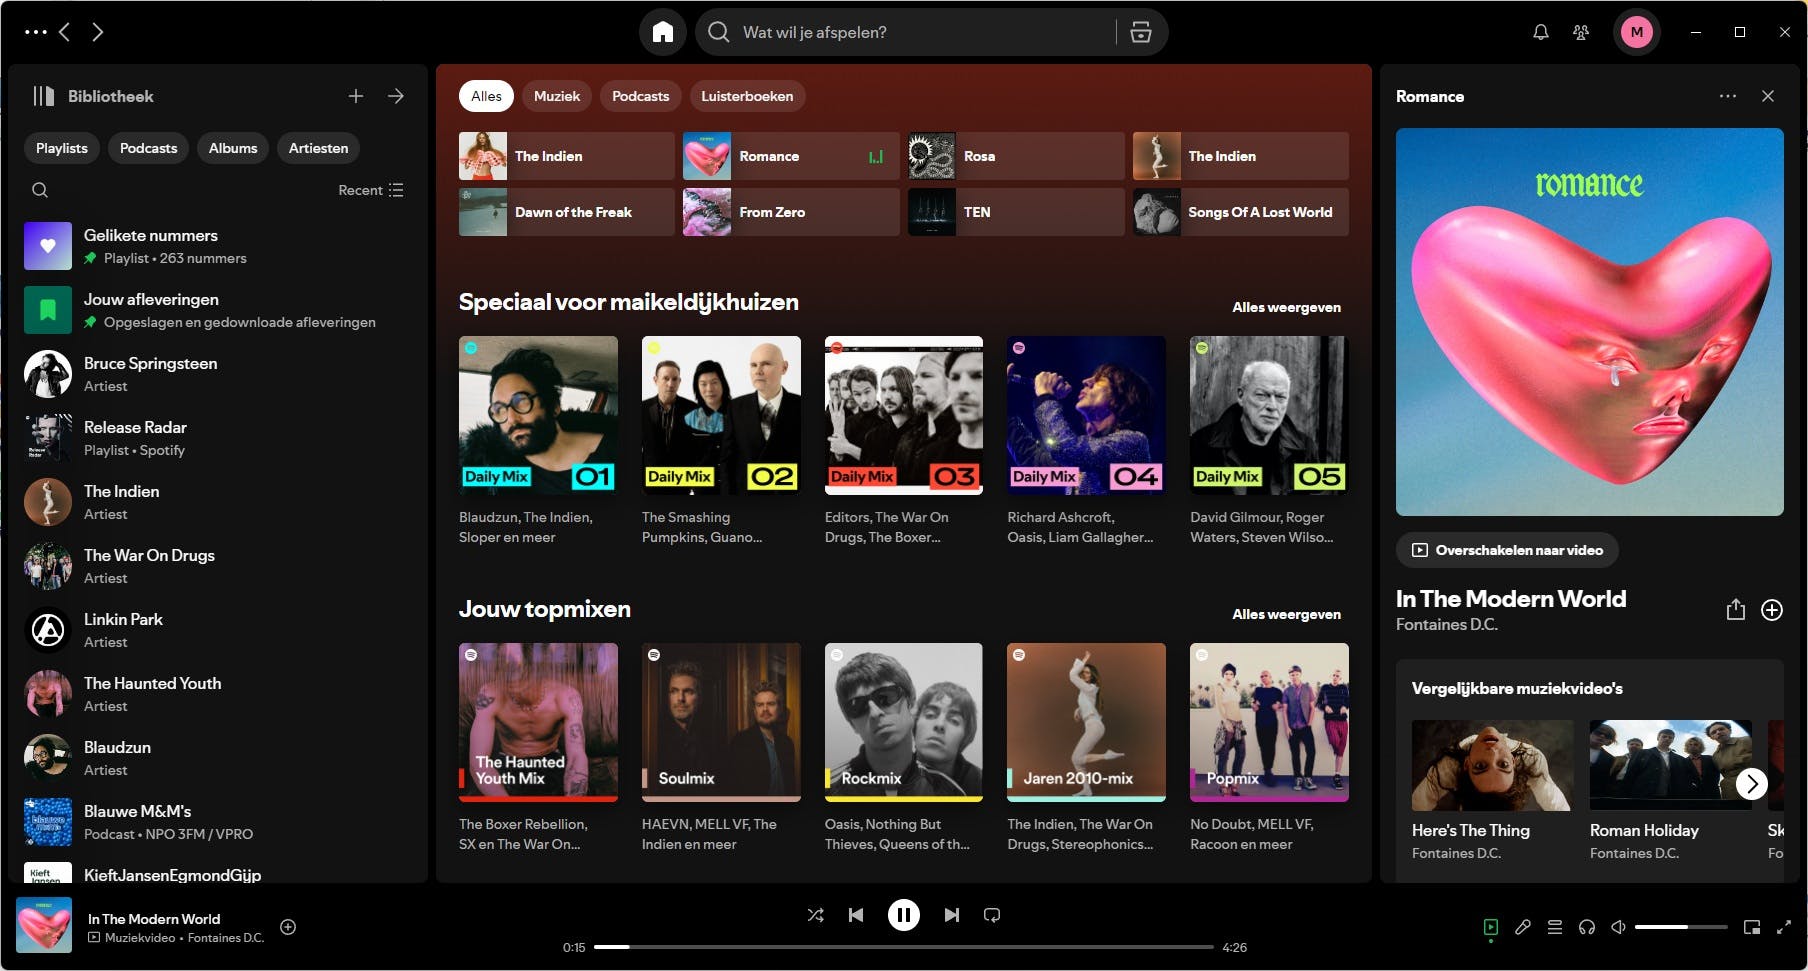This screenshot has height=971, width=1808.
Task: Pause the current playback
Action: pyautogui.click(x=904, y=915)
